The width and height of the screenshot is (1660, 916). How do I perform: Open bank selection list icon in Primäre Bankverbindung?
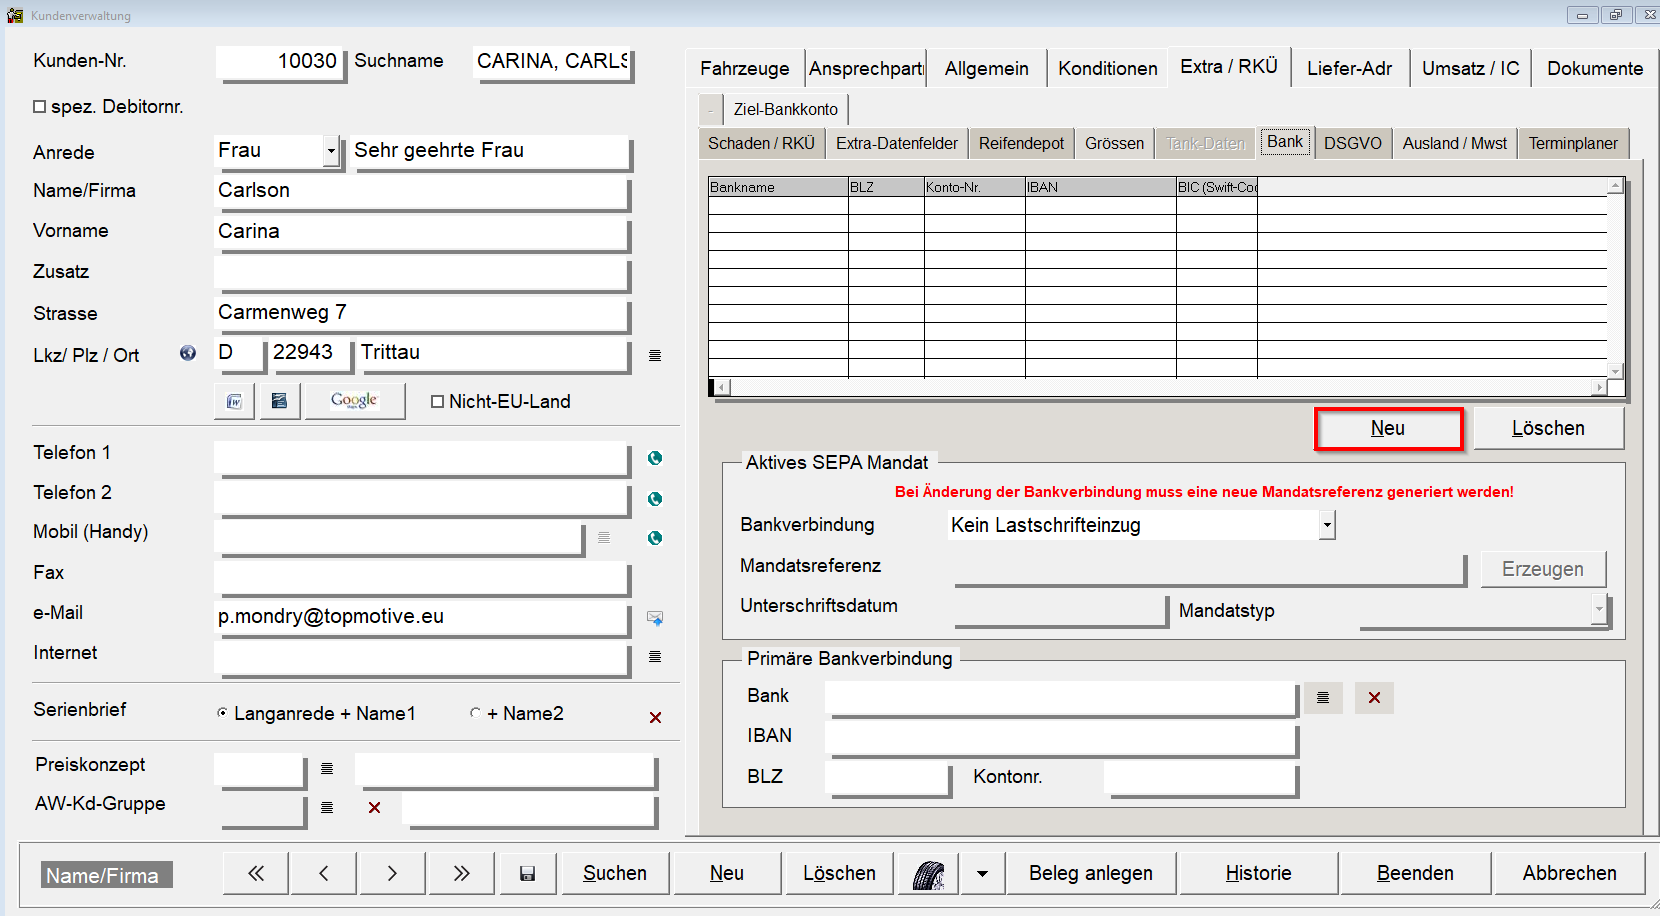click(1323, 697)
